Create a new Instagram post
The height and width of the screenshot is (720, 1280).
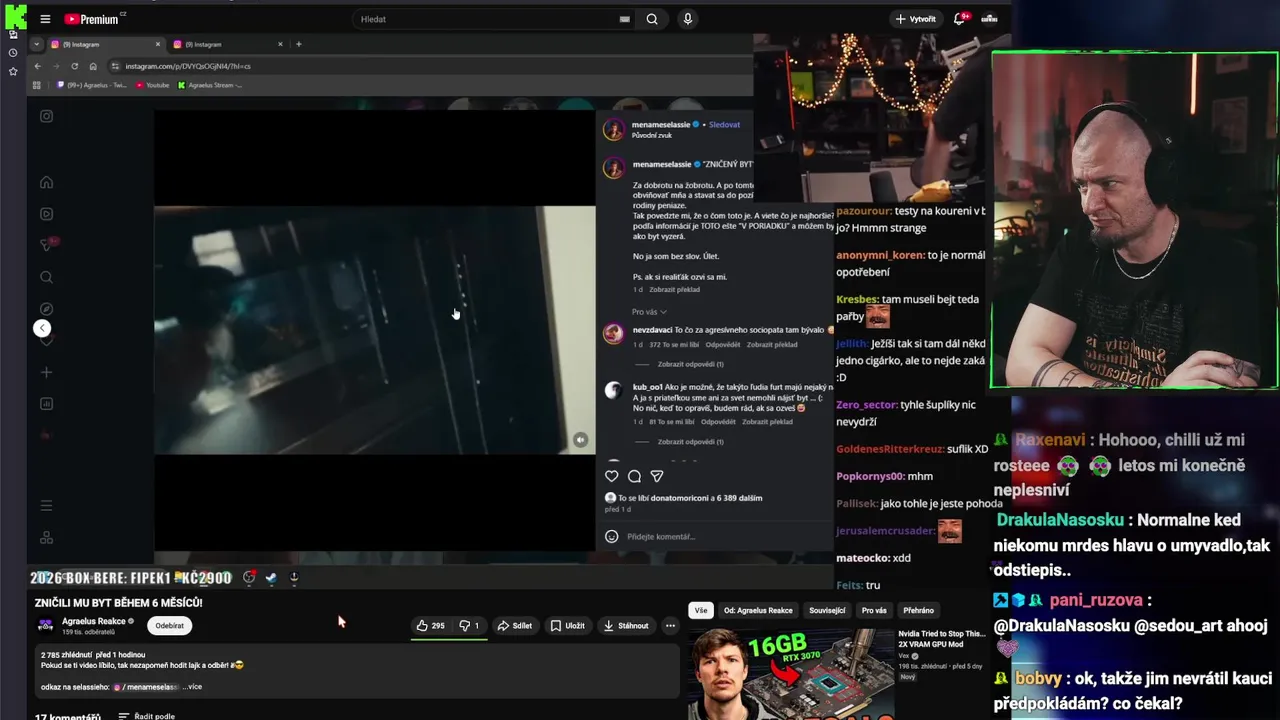pyautogui.click(x=46, y=372)
